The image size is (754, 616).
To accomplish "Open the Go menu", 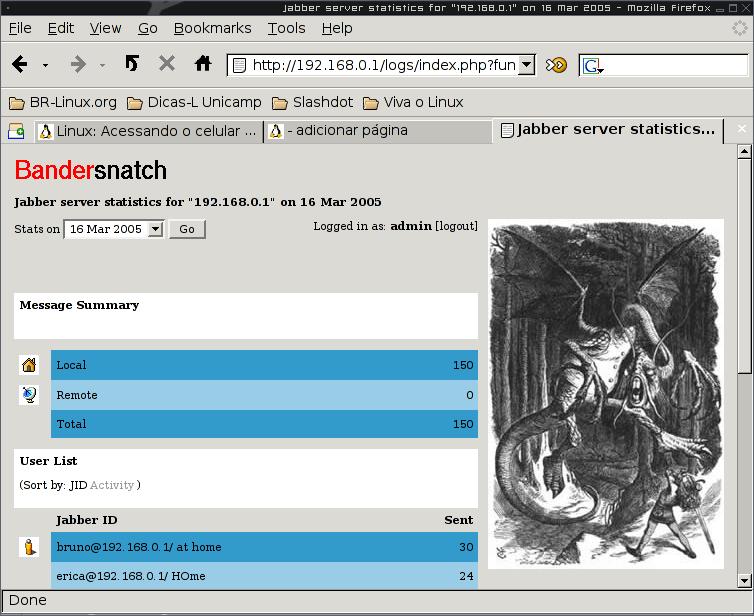I will [148, 28].
